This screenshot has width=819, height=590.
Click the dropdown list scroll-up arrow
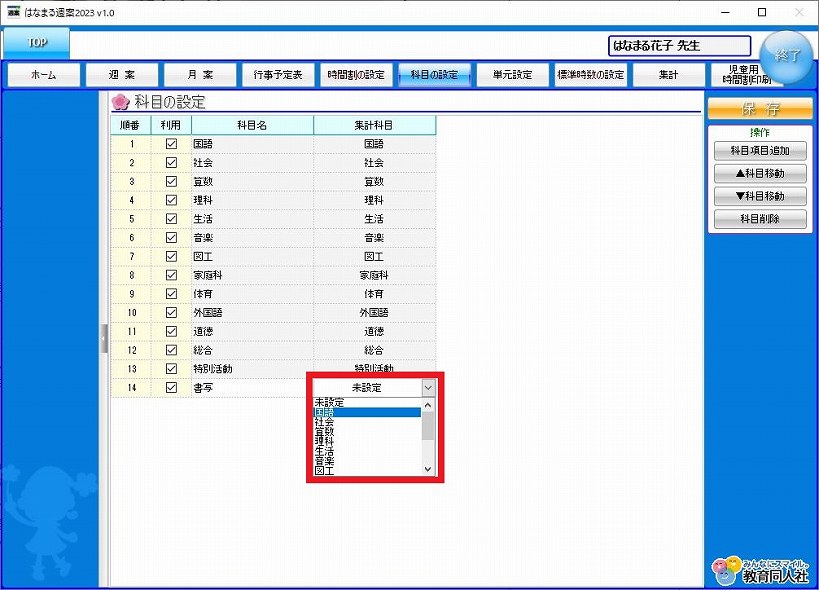pyautogui.click(x=428, y=405)
